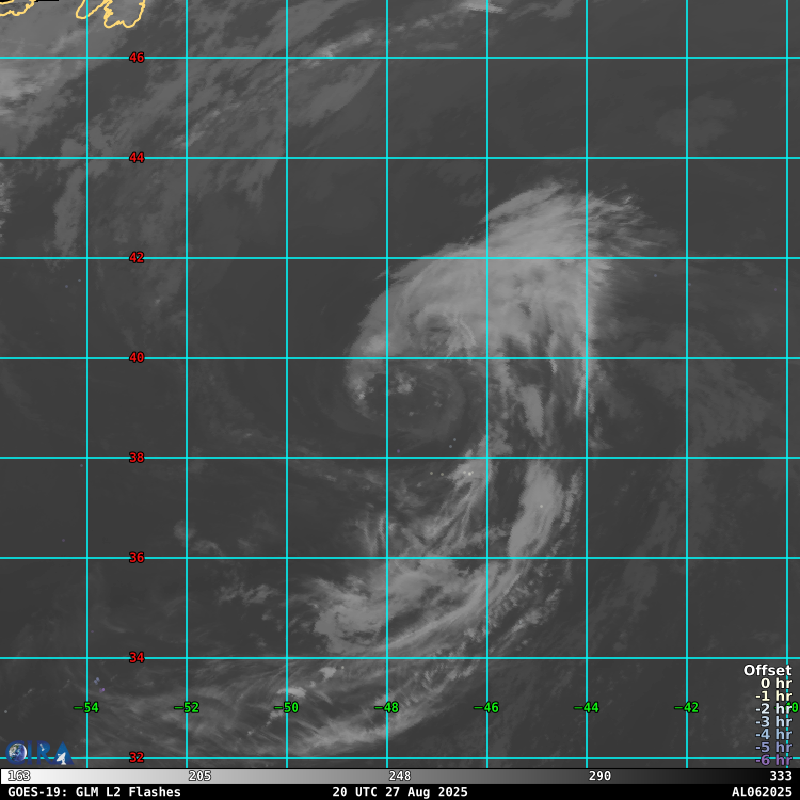Click the -1 hr offset legend label
The width and height of the screenshot is (800, 800).
pyautogui.click(x=773, y=697)
